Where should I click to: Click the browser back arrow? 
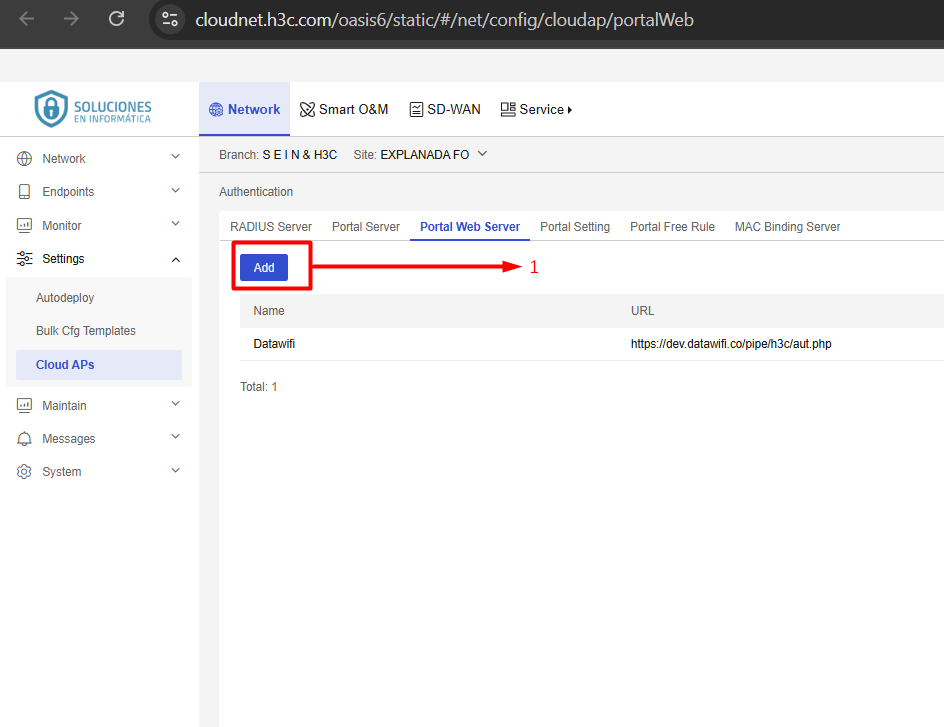(x=26, y=19)
